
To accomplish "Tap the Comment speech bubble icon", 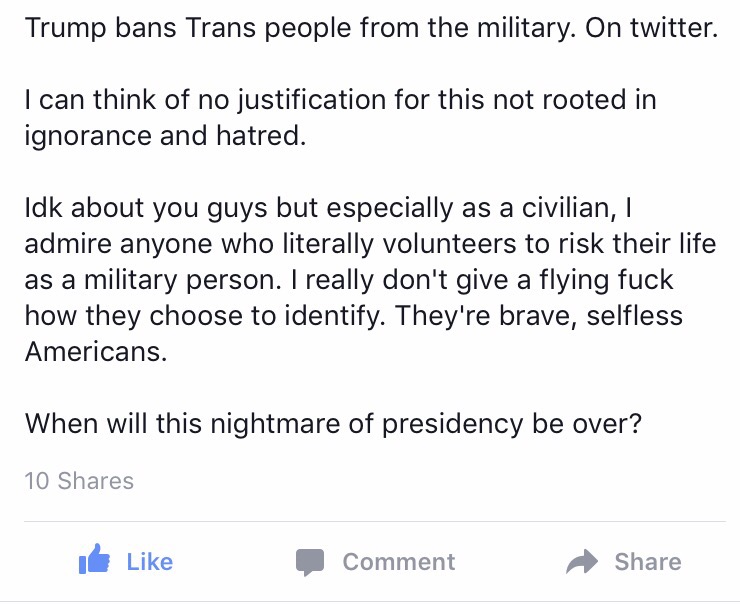I will 310,562.
